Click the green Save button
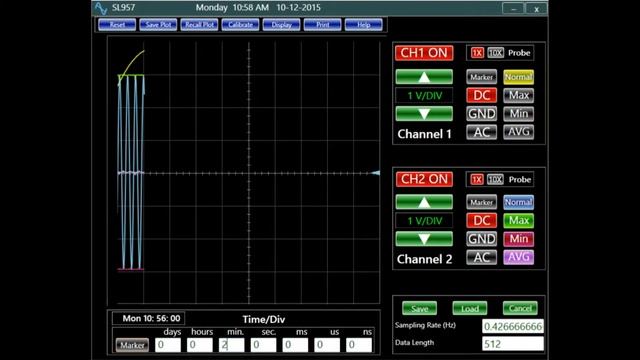This screenshot has height=360, width=640. pos(420,309)
